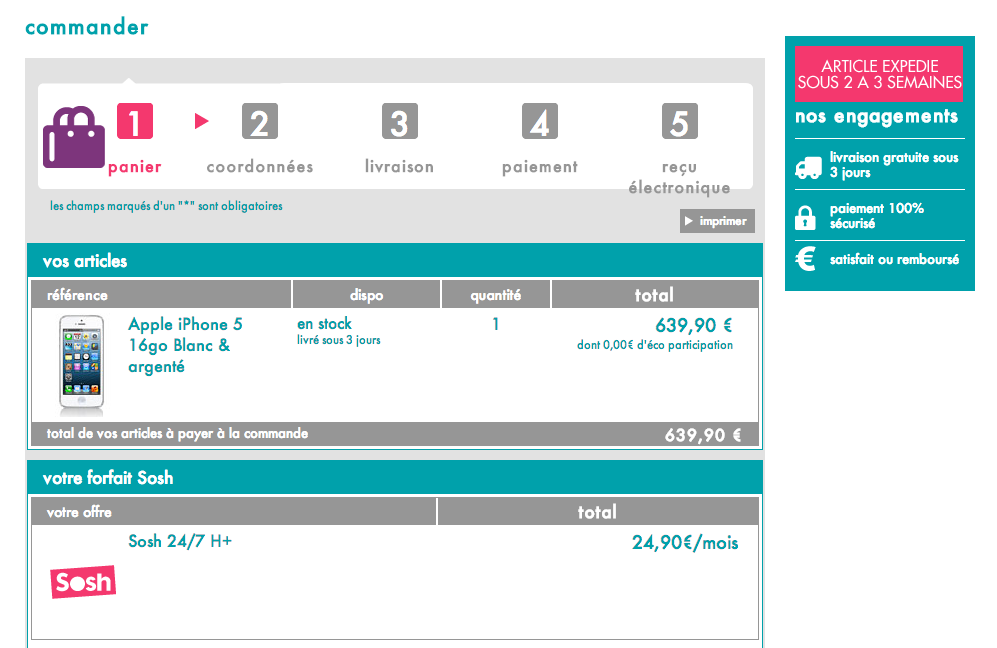Click the padlock secure payment icon
The image size is (997, 648).
(x=805, y=218)
